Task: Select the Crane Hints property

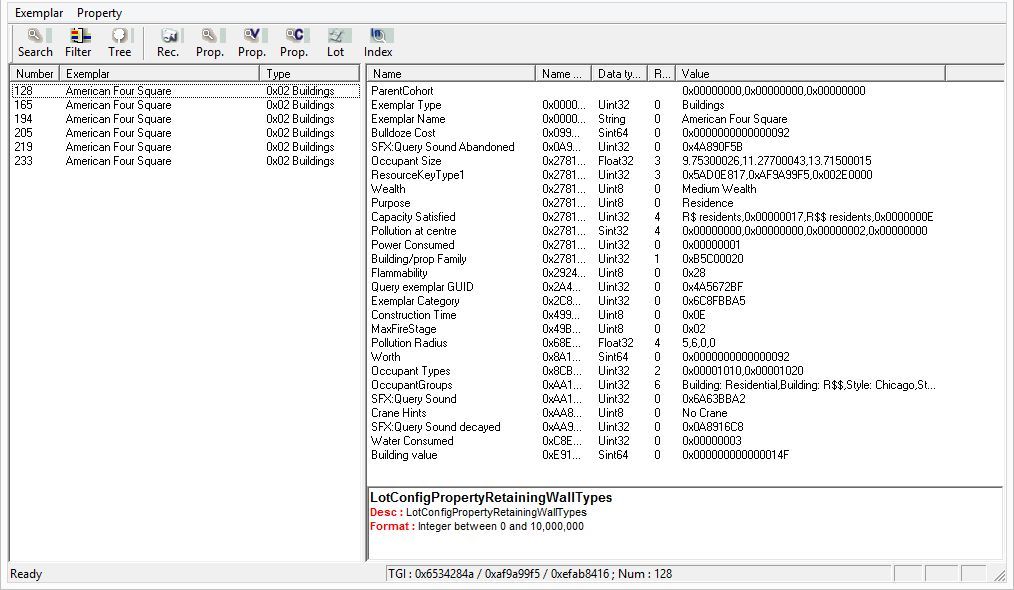Action: point(398,413)
